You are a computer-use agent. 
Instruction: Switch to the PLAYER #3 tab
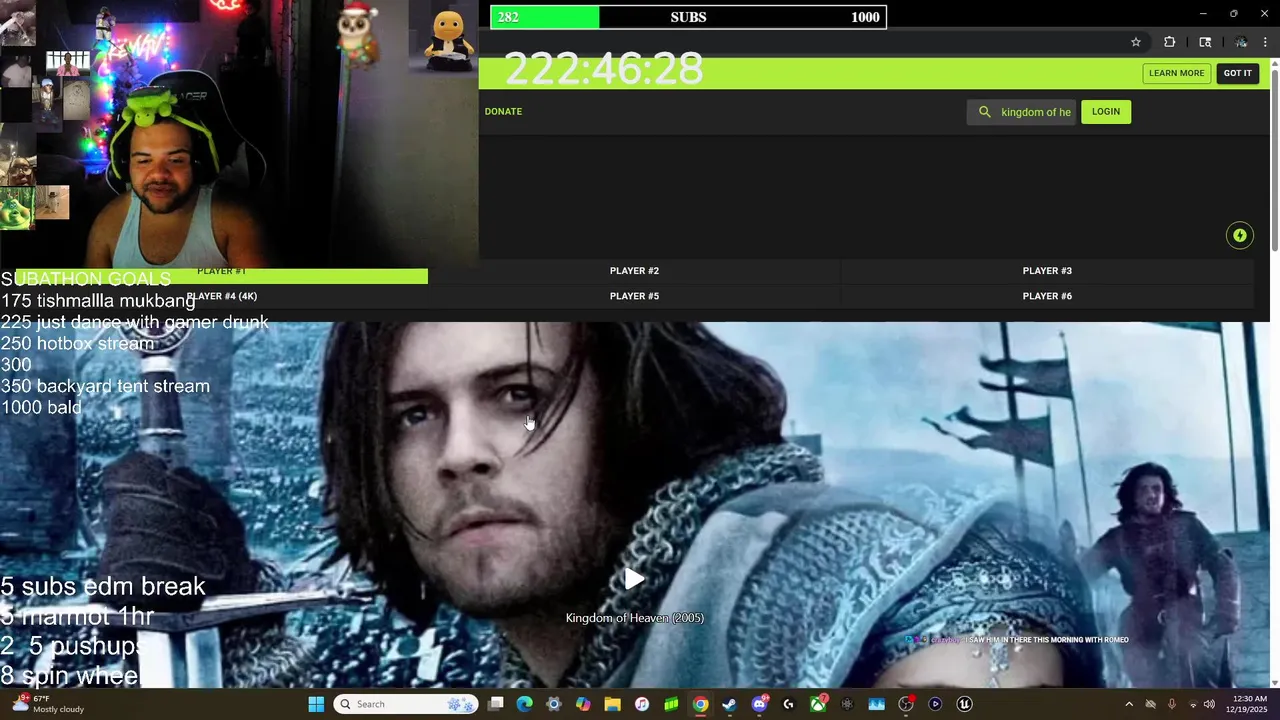point(1047,271)
